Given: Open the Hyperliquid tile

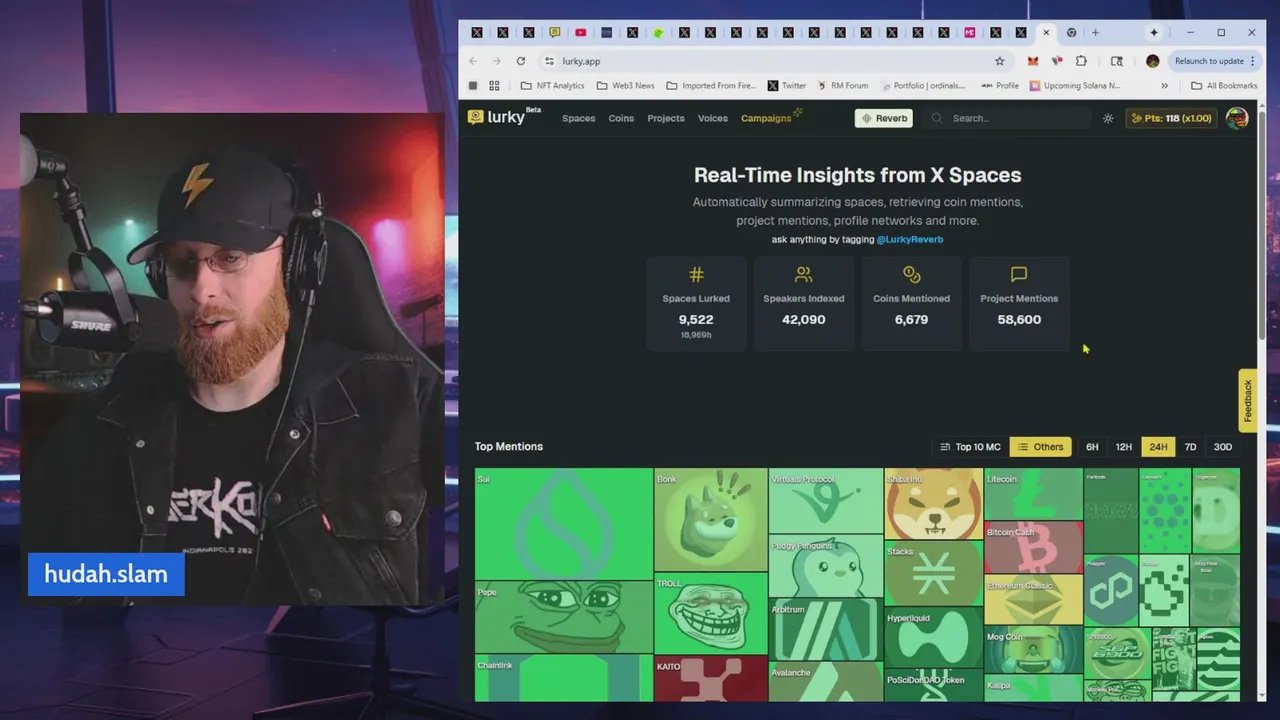Looking at the screenshot, I should [x=934, y=638].
